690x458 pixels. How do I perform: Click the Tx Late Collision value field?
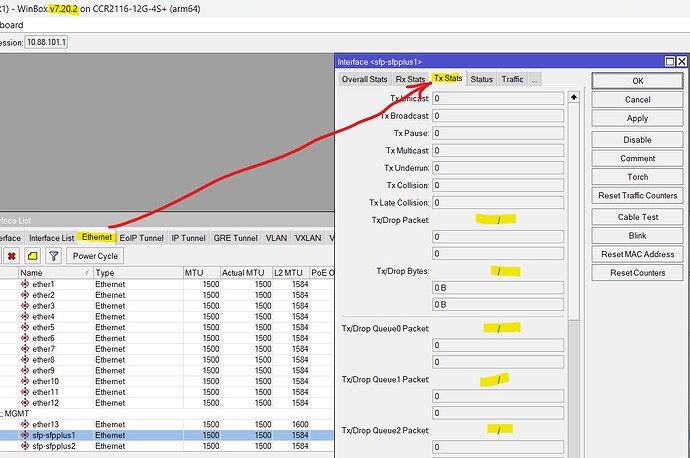498,203
